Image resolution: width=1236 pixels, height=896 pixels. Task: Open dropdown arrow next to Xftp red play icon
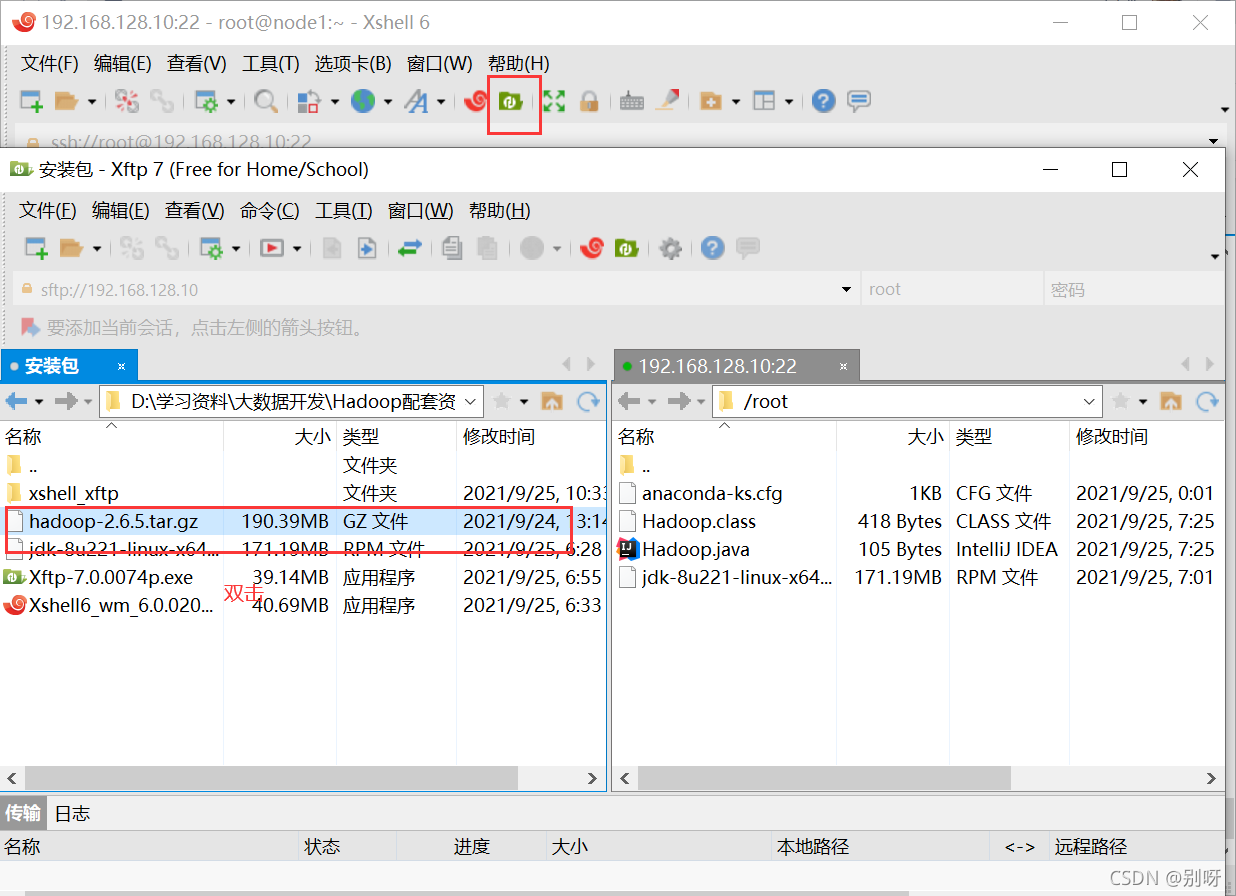[297, 248]
